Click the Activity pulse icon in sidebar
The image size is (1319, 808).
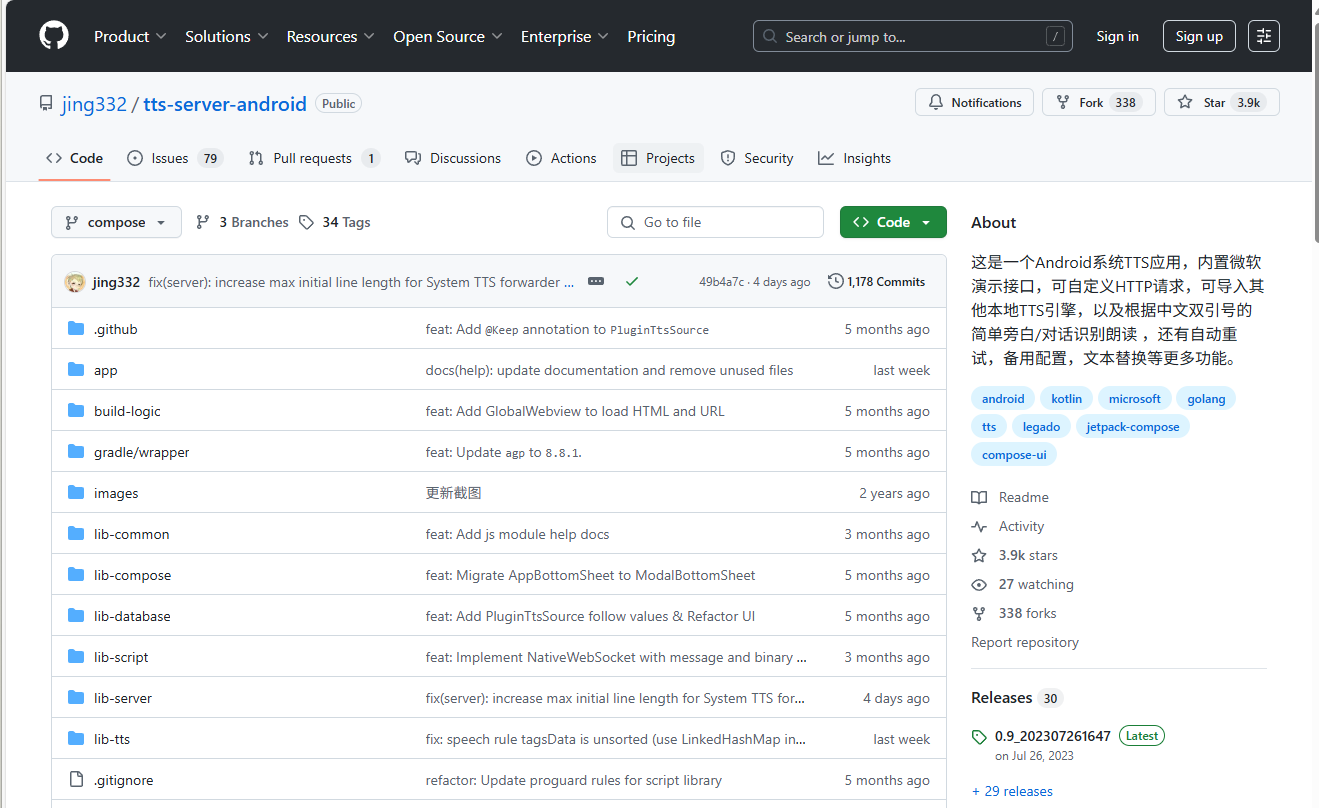978,526
